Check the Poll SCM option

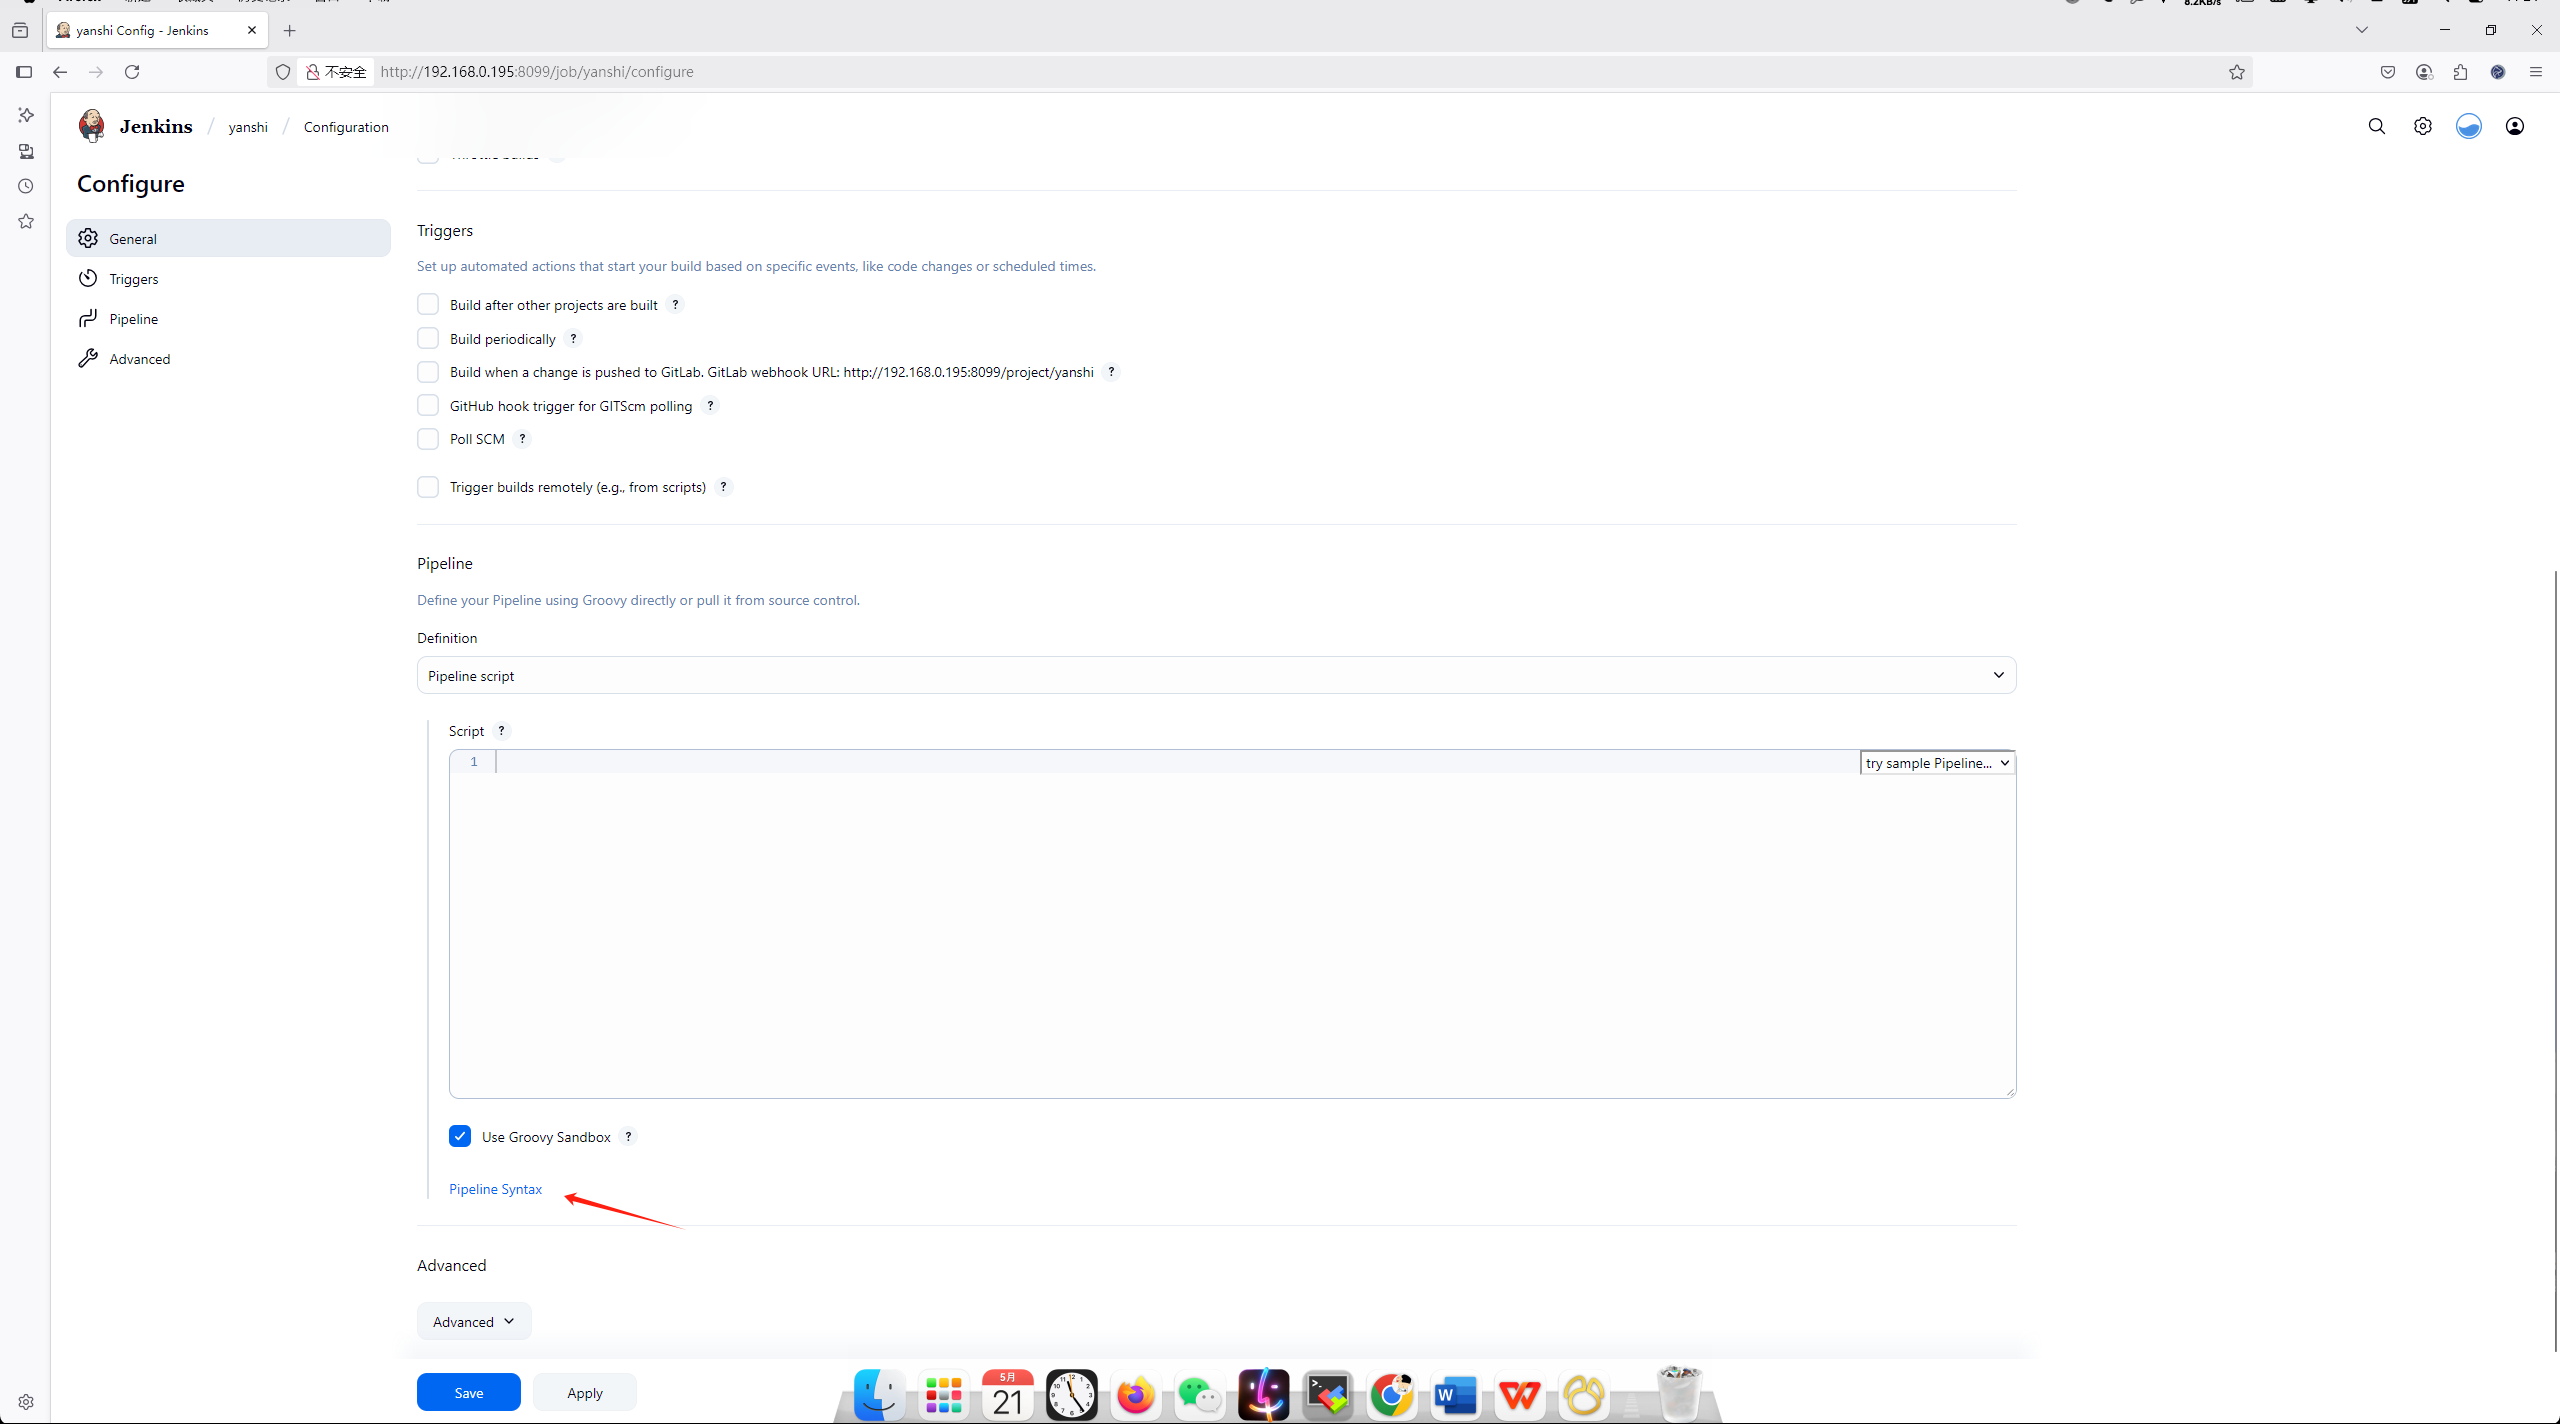coord(428,439)
